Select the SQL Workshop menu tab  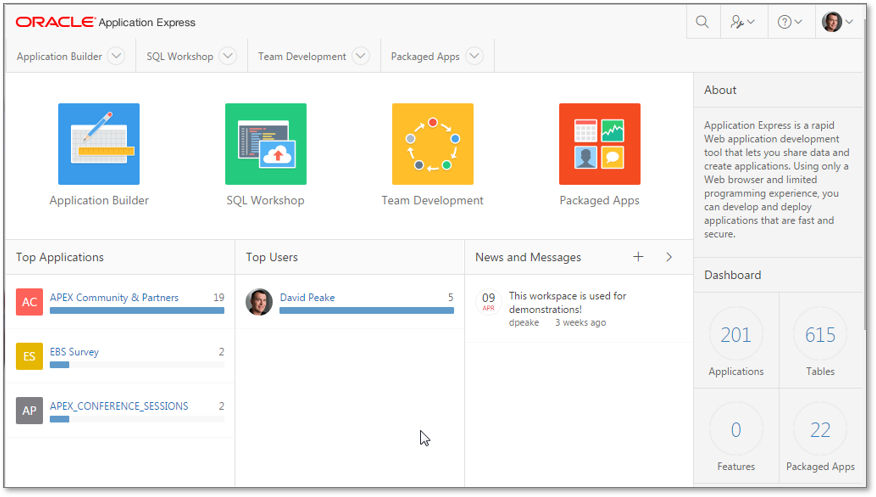[x=180, y=56]
